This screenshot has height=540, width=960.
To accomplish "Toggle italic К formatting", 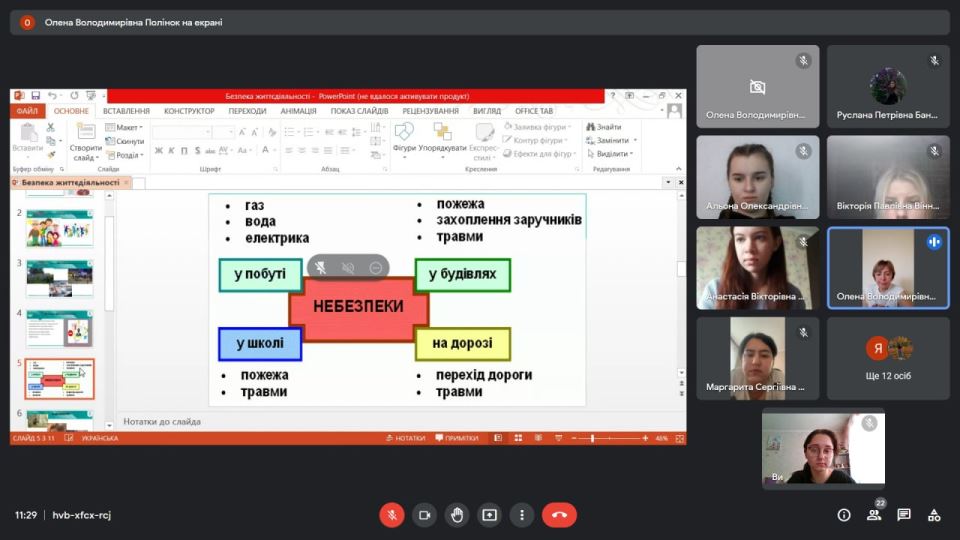I will 171,151.
